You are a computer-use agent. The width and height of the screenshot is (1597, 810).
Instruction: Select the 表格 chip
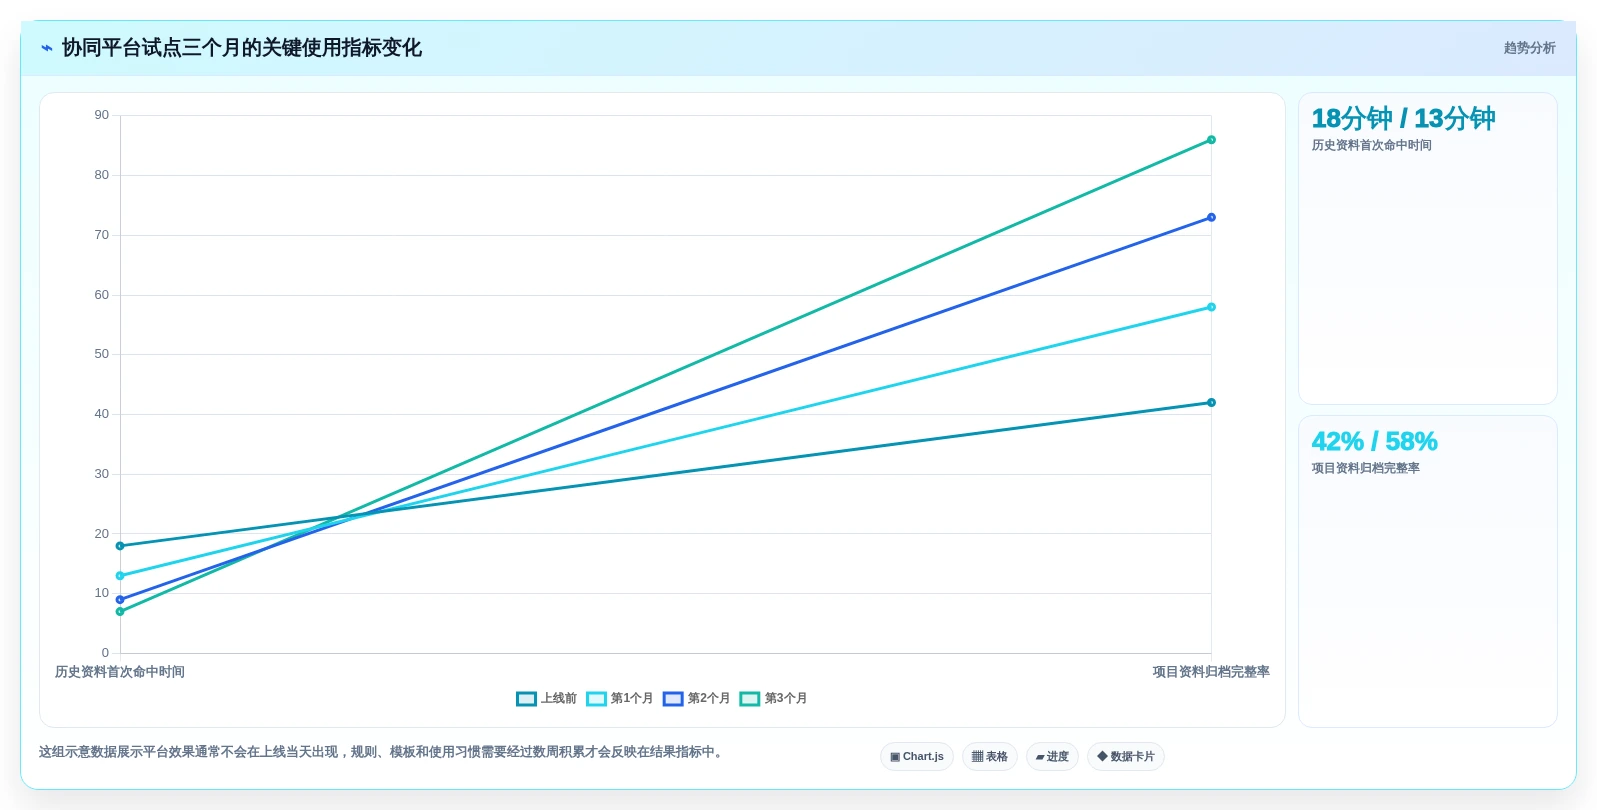pyautogui.click(x=990, y=757)
